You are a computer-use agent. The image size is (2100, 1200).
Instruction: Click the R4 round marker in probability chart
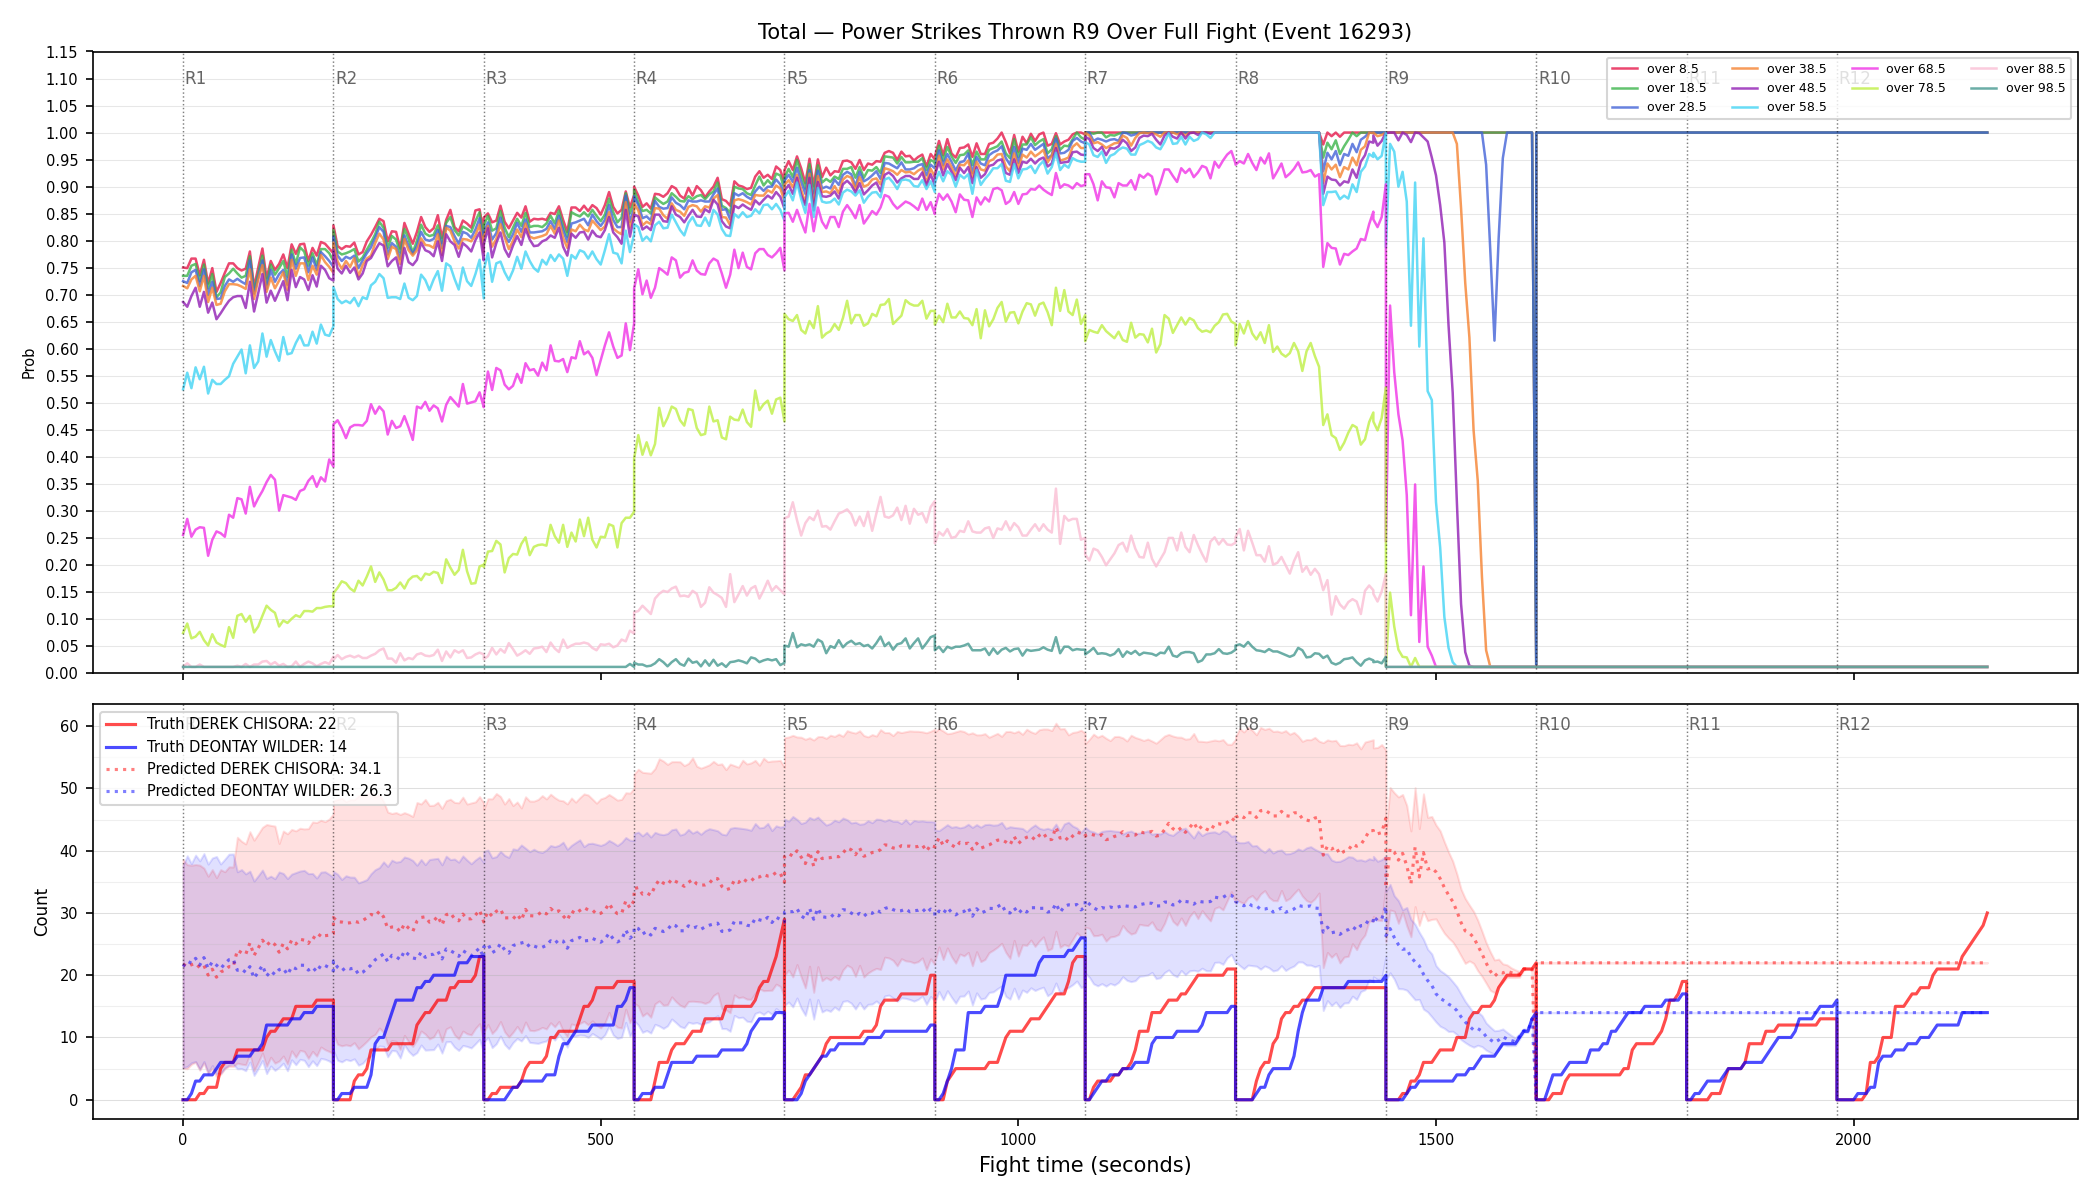646,78
